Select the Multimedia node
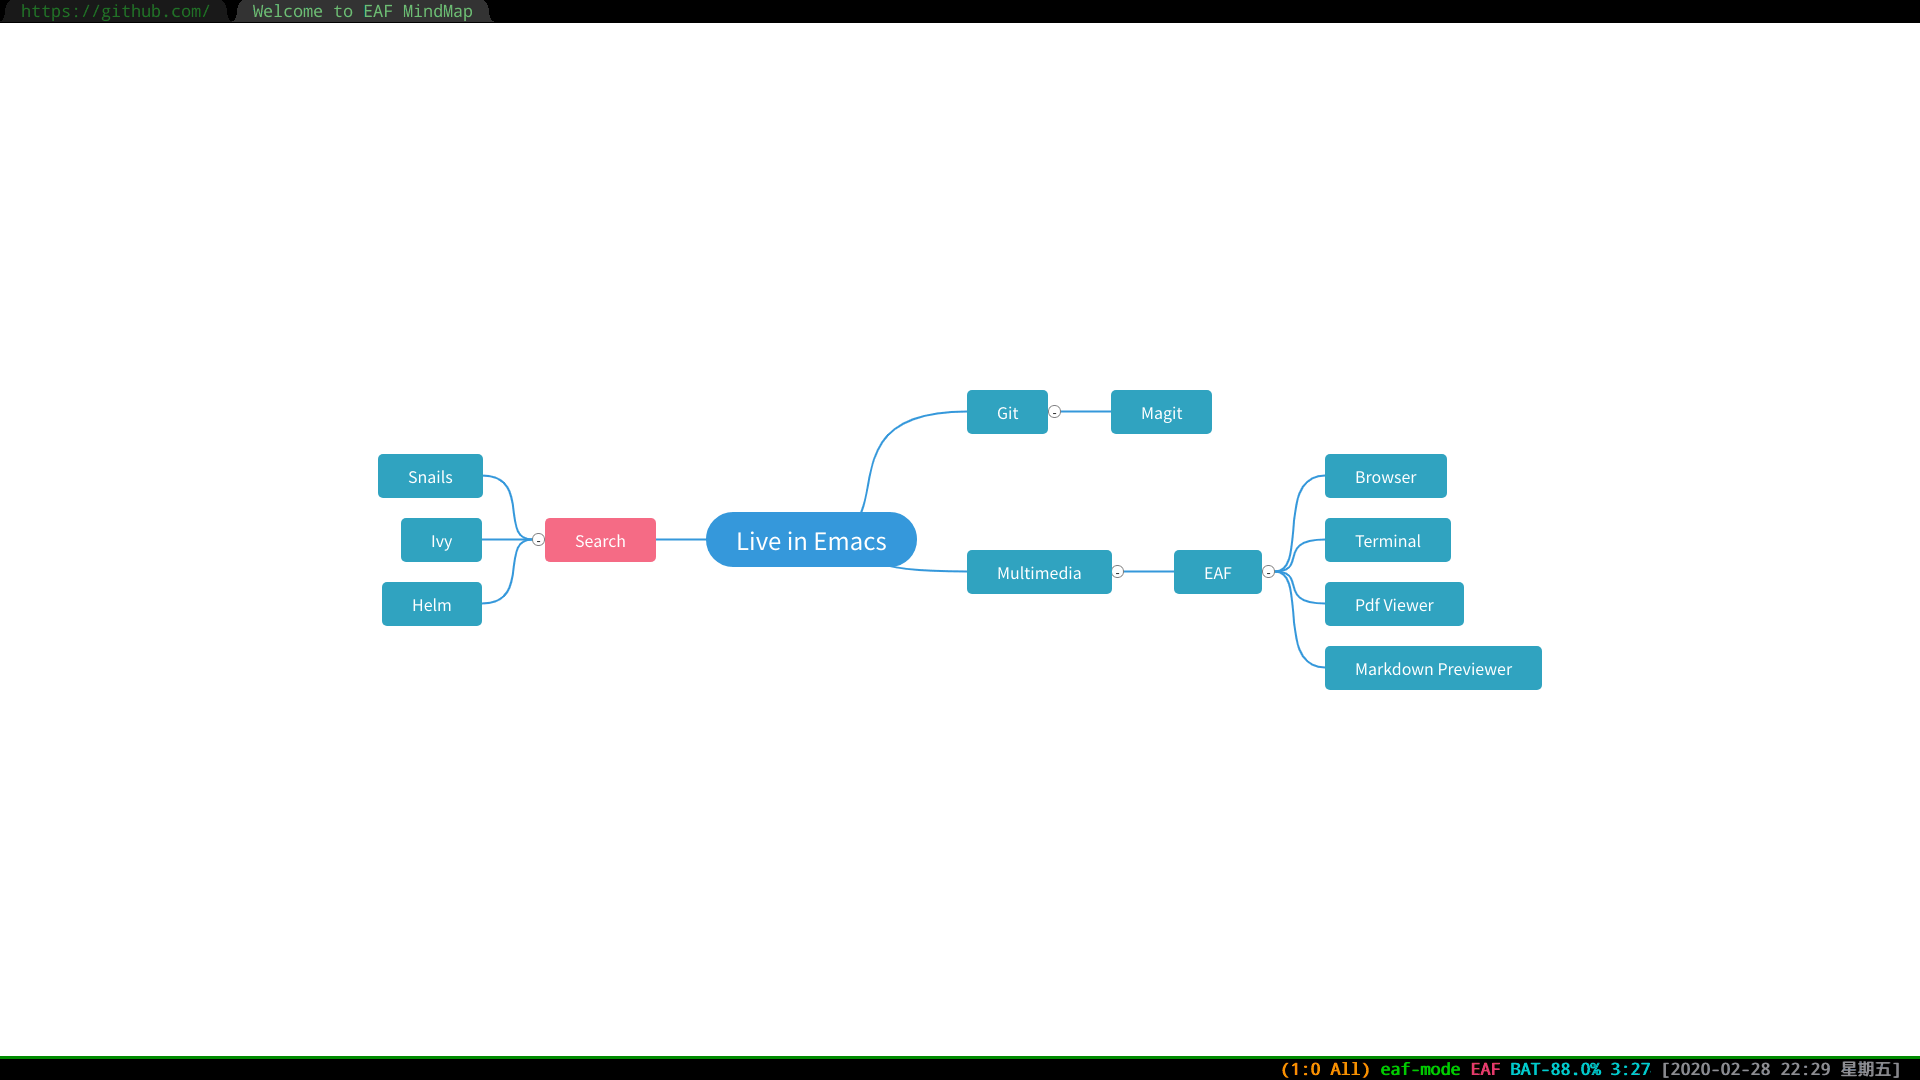Image resolution: width=1920 pixels, height=1080 pixels. click(1039, 572)
